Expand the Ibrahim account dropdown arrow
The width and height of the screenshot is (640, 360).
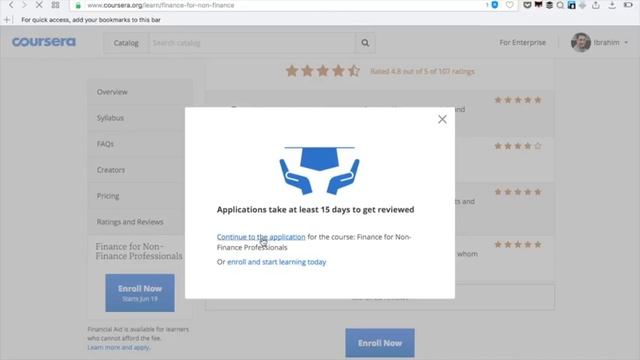coord(626,42)
